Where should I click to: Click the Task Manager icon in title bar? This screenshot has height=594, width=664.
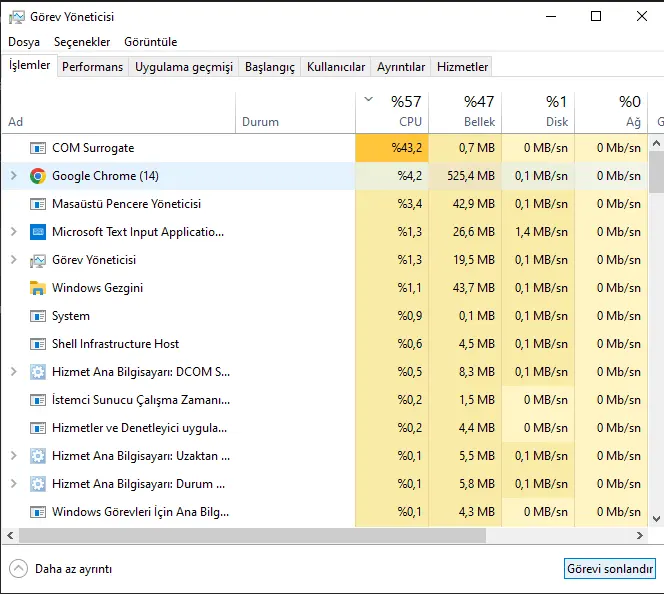[x=17, y=17]
